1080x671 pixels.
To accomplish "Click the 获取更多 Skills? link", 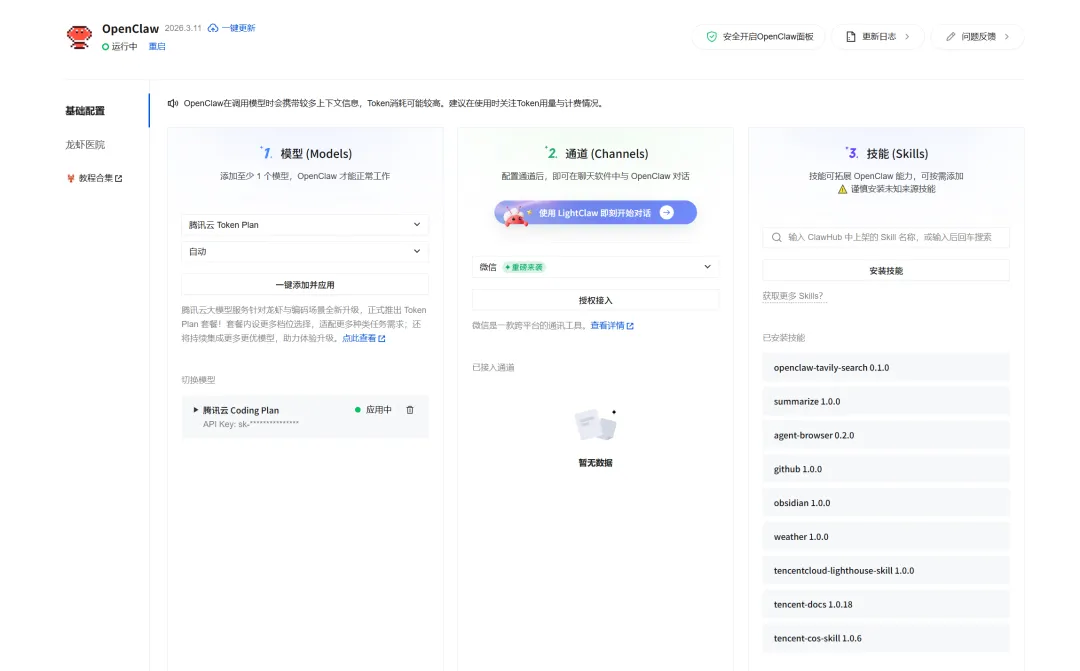I will pyautogui.click(x=793, y=296).
